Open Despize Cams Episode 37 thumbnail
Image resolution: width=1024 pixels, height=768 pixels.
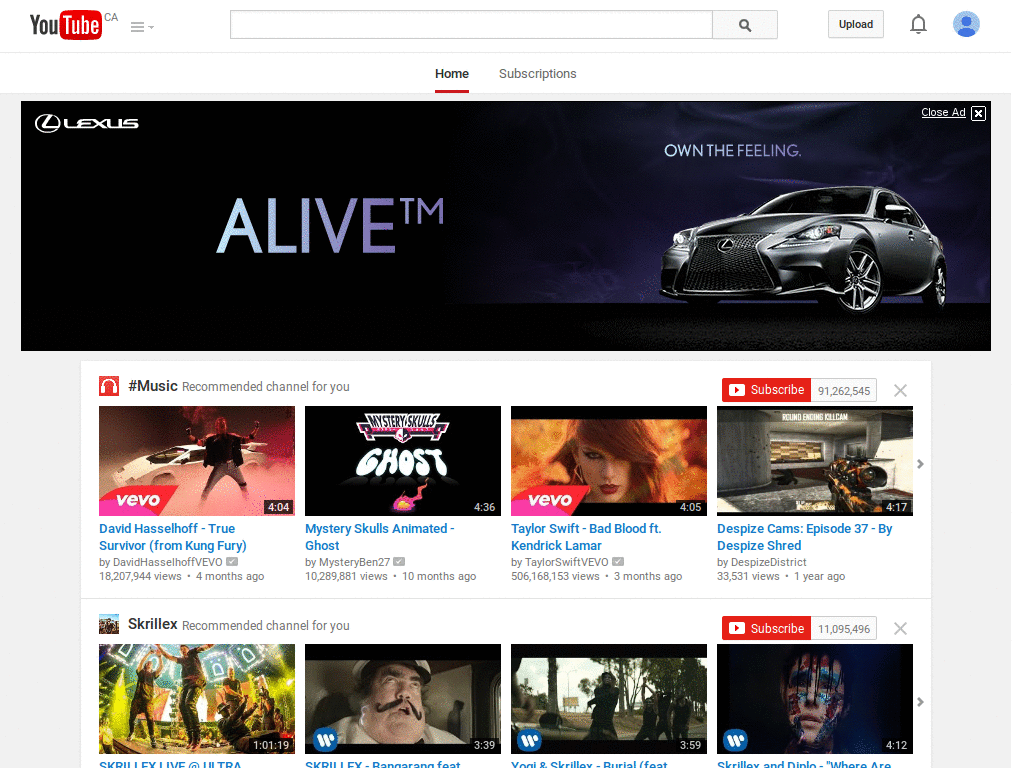(x=815, y=461)
